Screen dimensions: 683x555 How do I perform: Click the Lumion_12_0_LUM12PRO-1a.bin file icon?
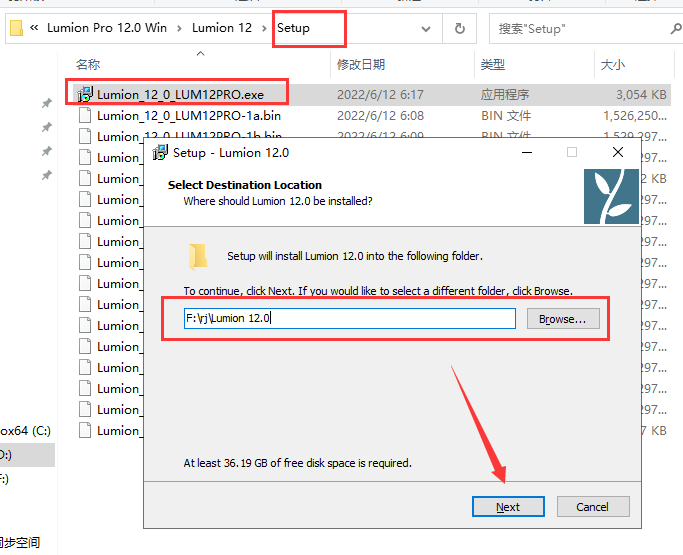point(85,115)
